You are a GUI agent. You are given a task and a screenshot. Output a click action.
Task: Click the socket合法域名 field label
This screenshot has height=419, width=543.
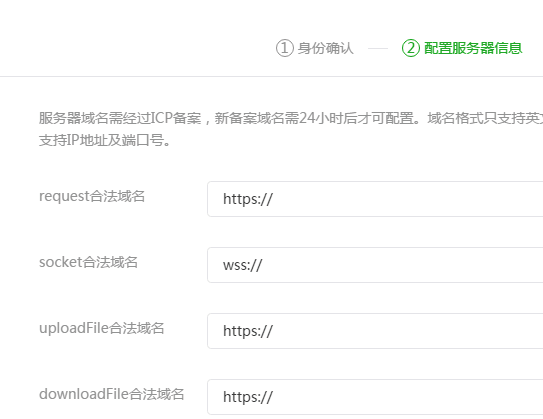[88, 262]
